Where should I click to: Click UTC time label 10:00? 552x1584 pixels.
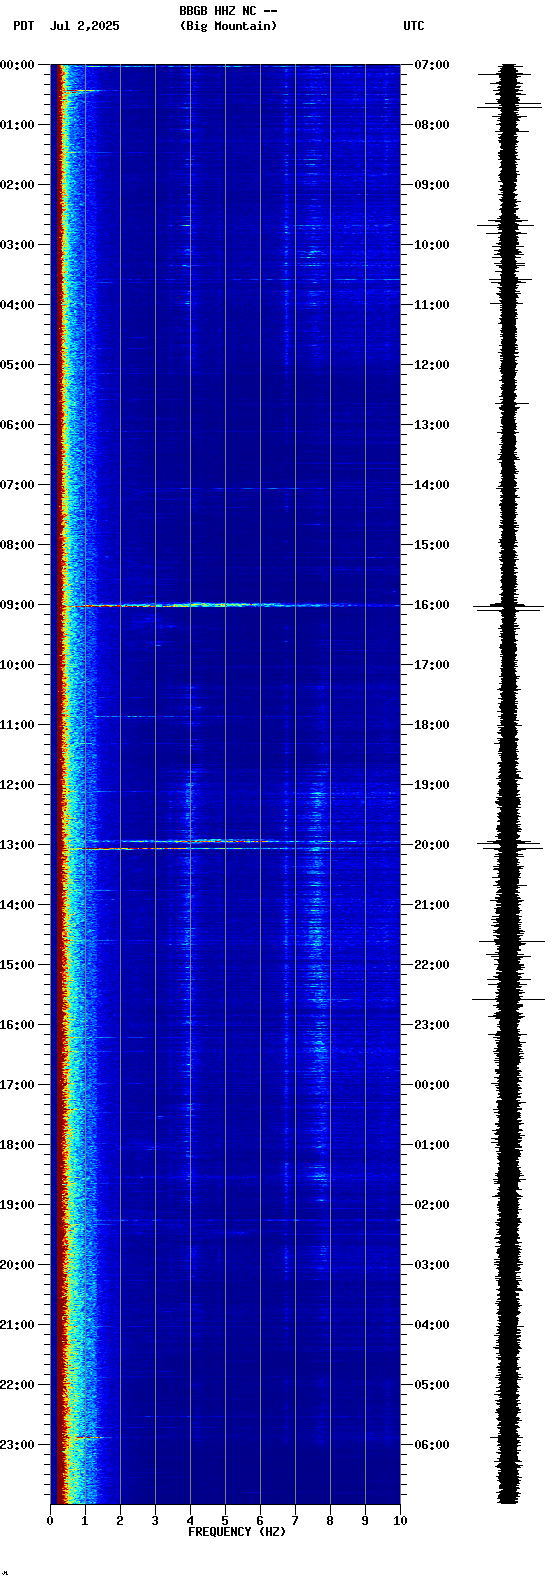coord(432,245)
